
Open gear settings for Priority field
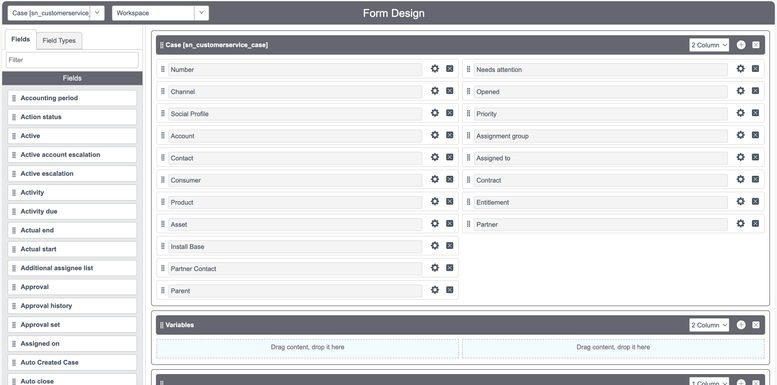[740, 113]
